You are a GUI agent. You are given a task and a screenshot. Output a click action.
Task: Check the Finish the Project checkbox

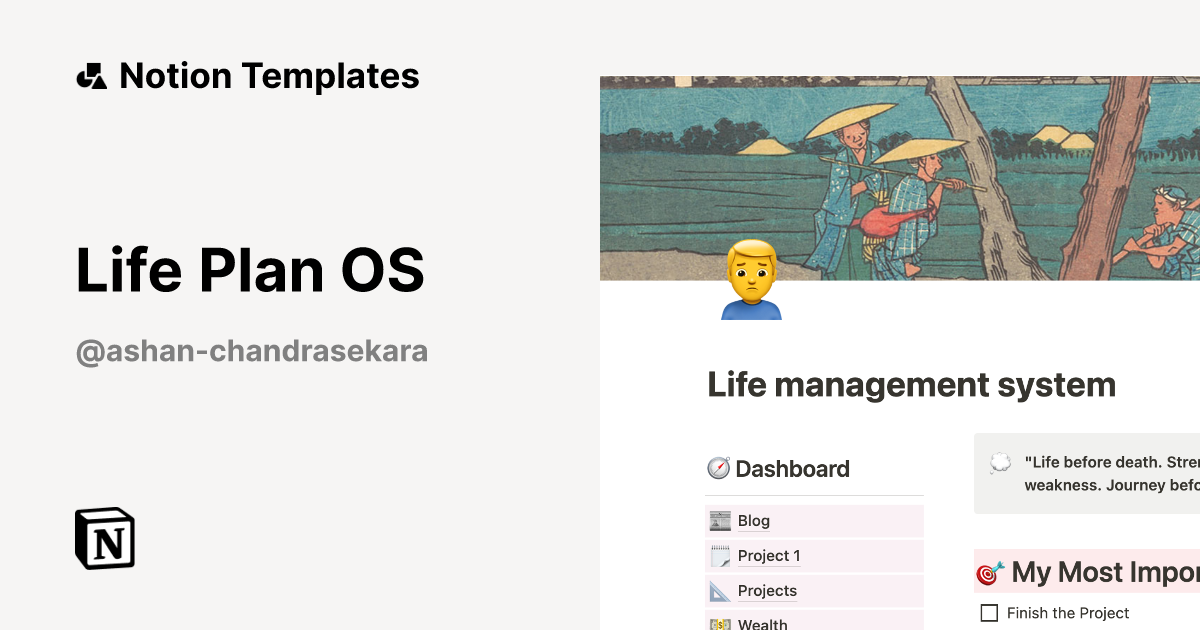coord(988,612)
